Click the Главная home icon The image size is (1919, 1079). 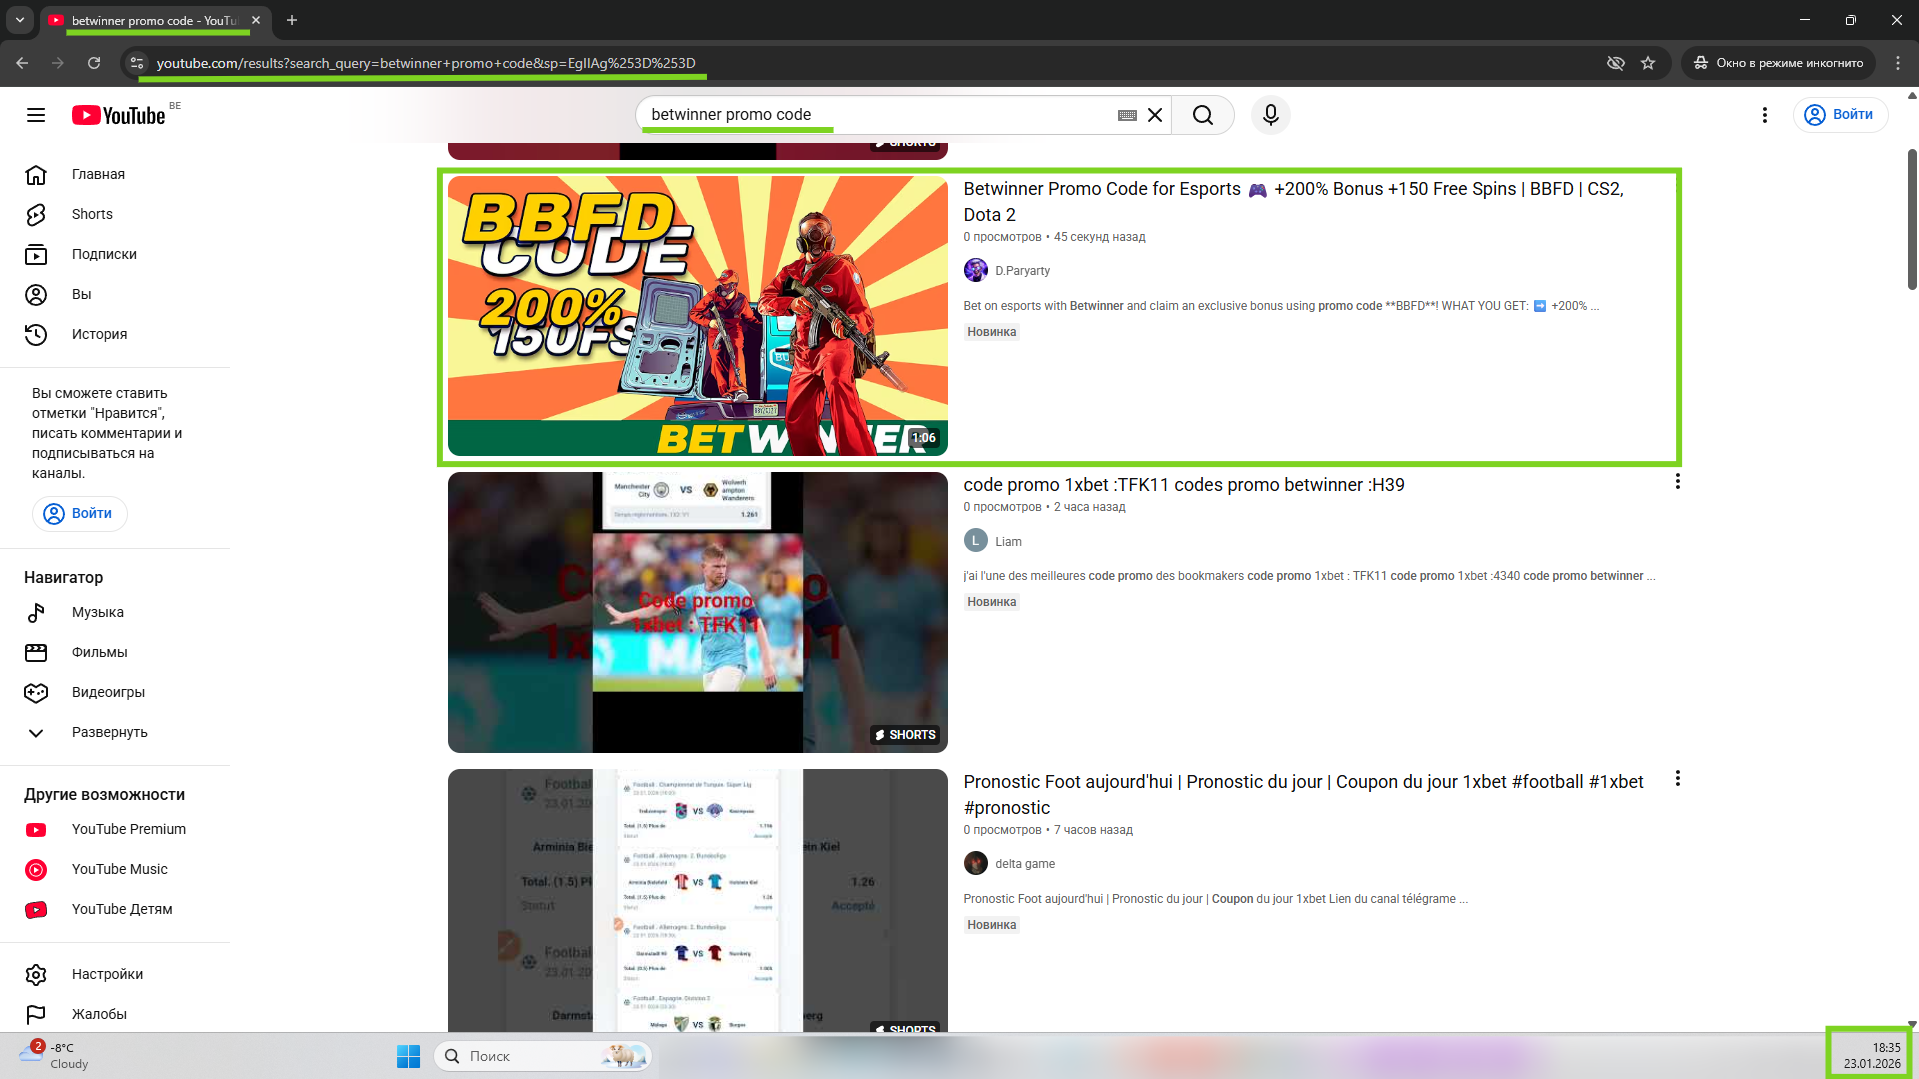pos(36,175)
